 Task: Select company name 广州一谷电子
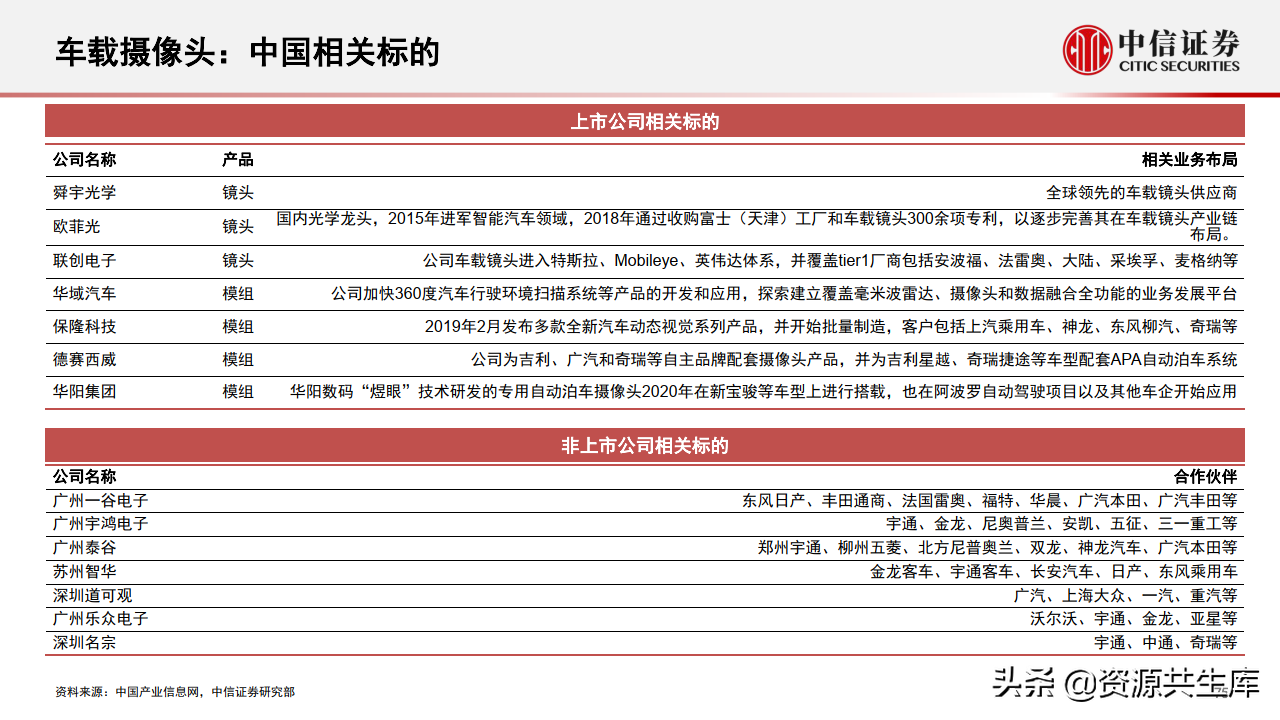[x=100, y=500]
